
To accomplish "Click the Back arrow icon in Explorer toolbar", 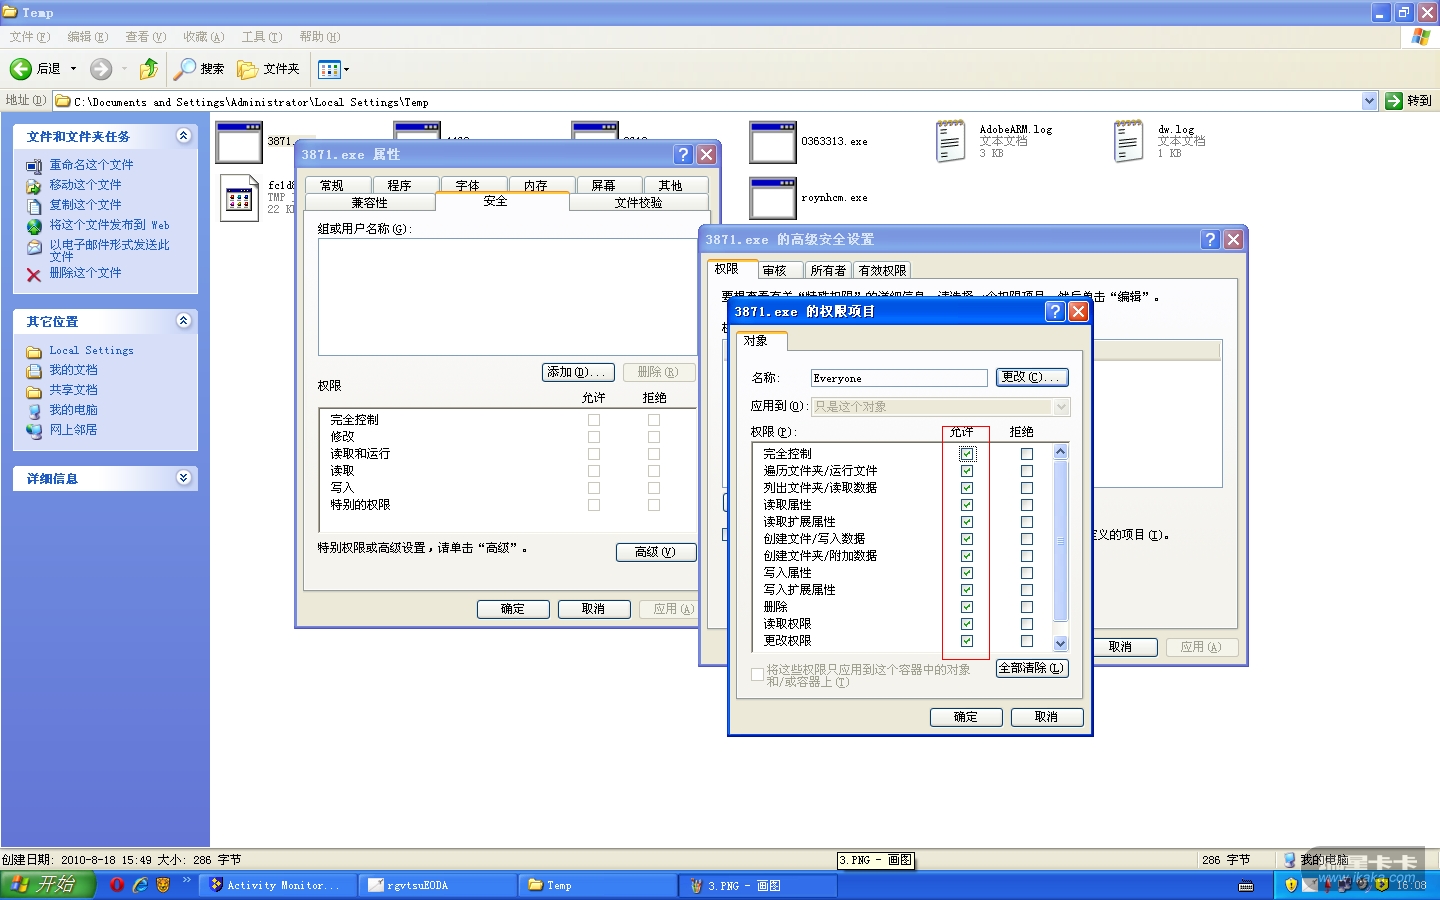I will click(21, 69).
